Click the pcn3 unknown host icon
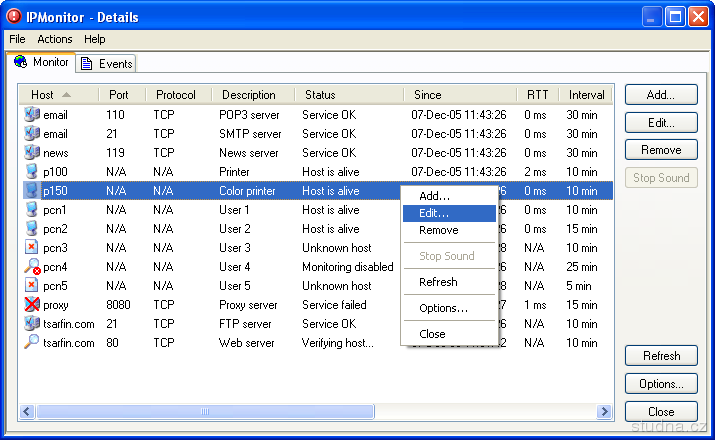715x440 pixels. (32, 248)
